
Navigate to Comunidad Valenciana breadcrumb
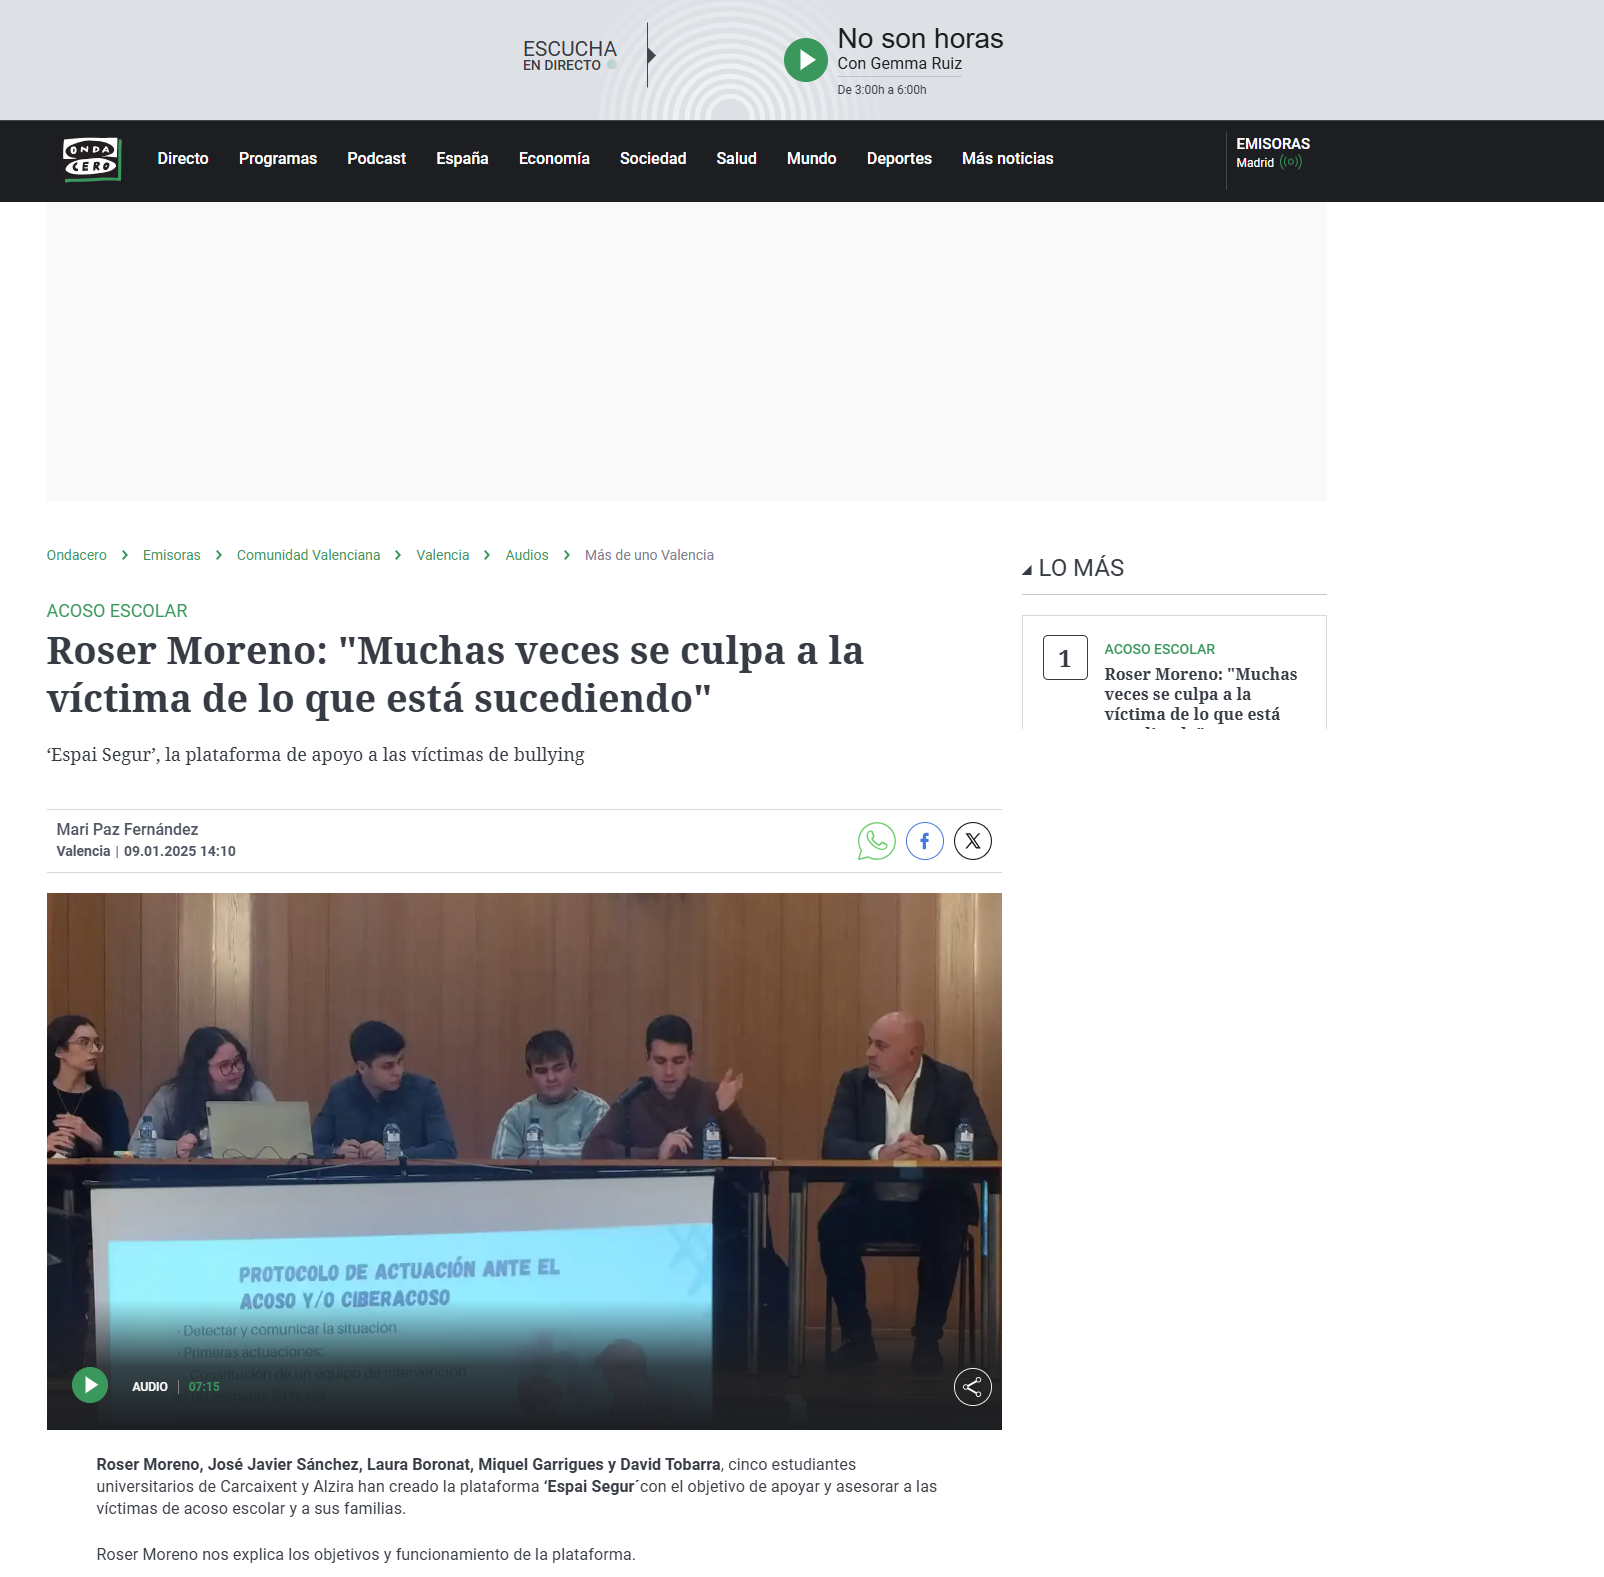(x=308, y=555)
